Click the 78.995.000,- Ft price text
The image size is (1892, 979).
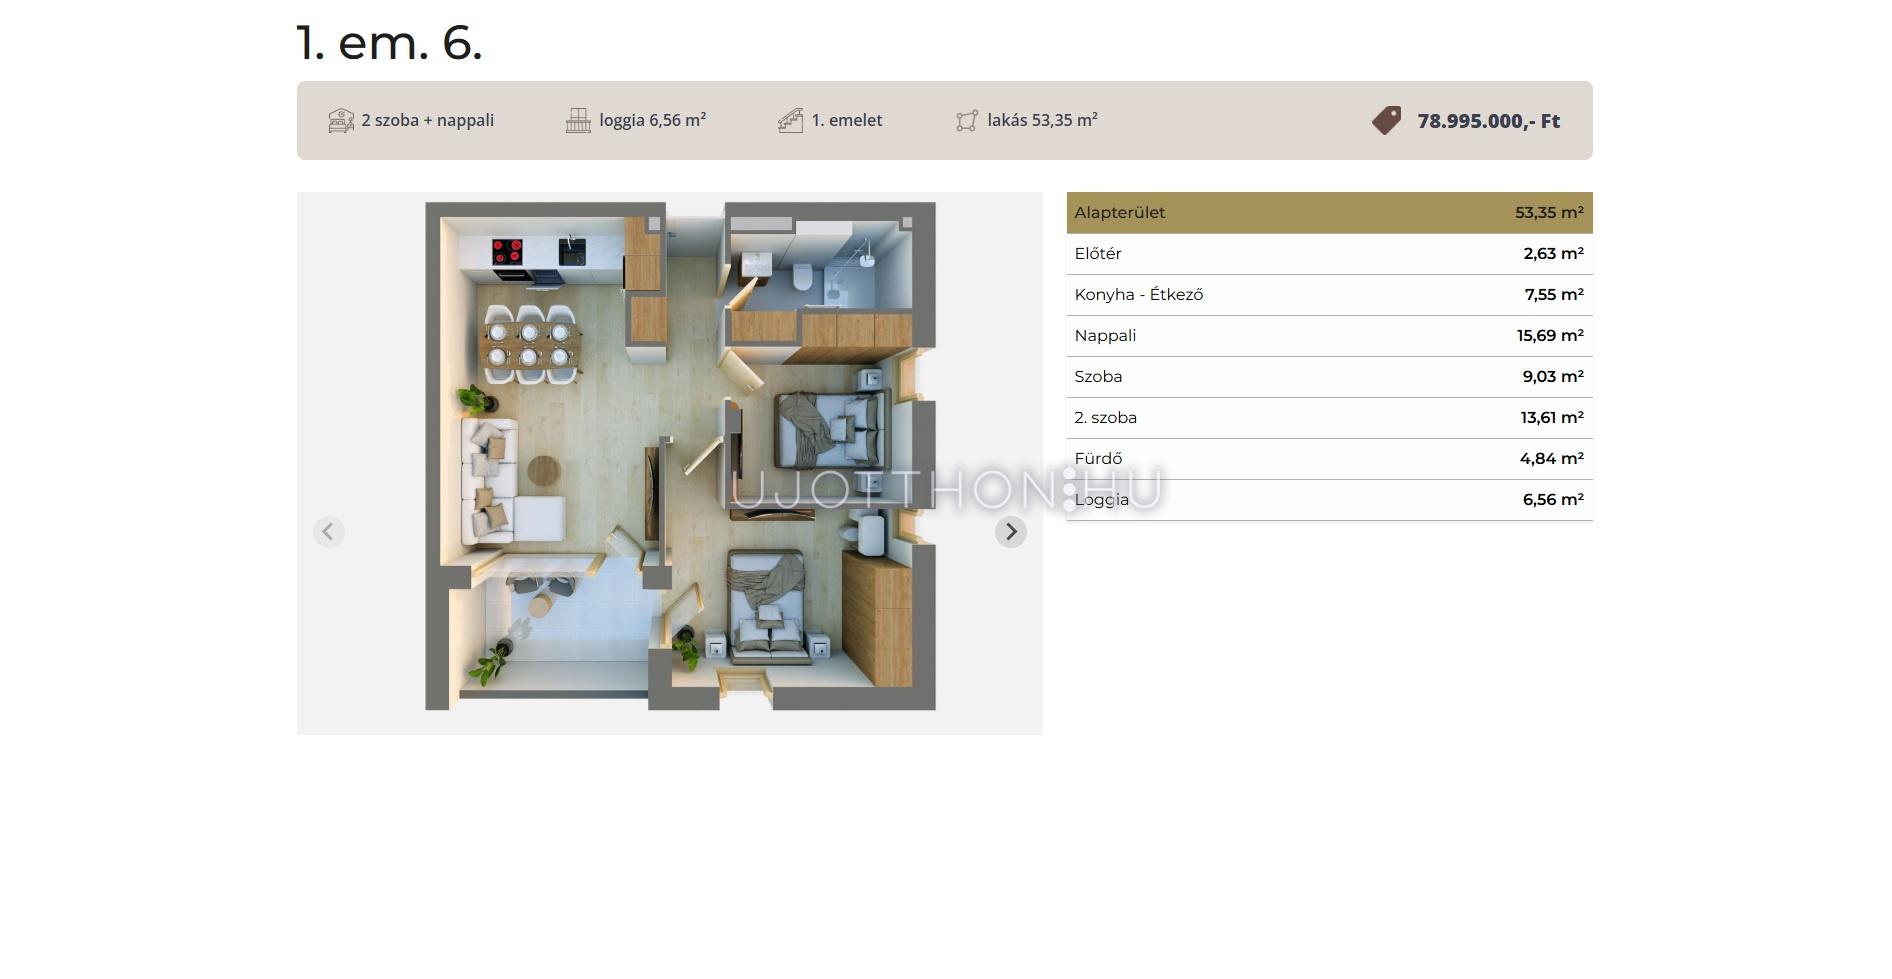tap(1488, 121)
